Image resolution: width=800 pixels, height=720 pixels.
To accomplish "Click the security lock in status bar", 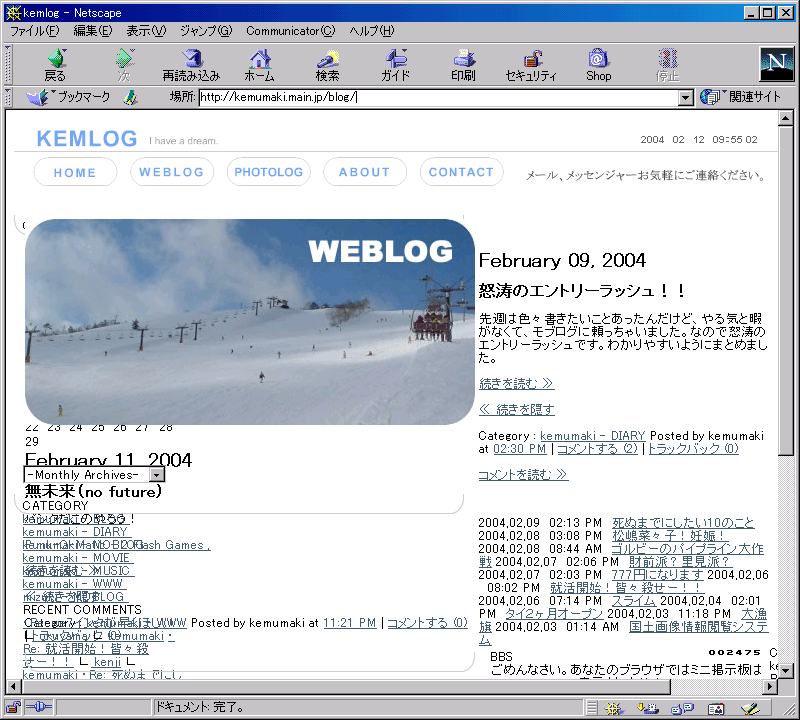I will tap(13, 707).
